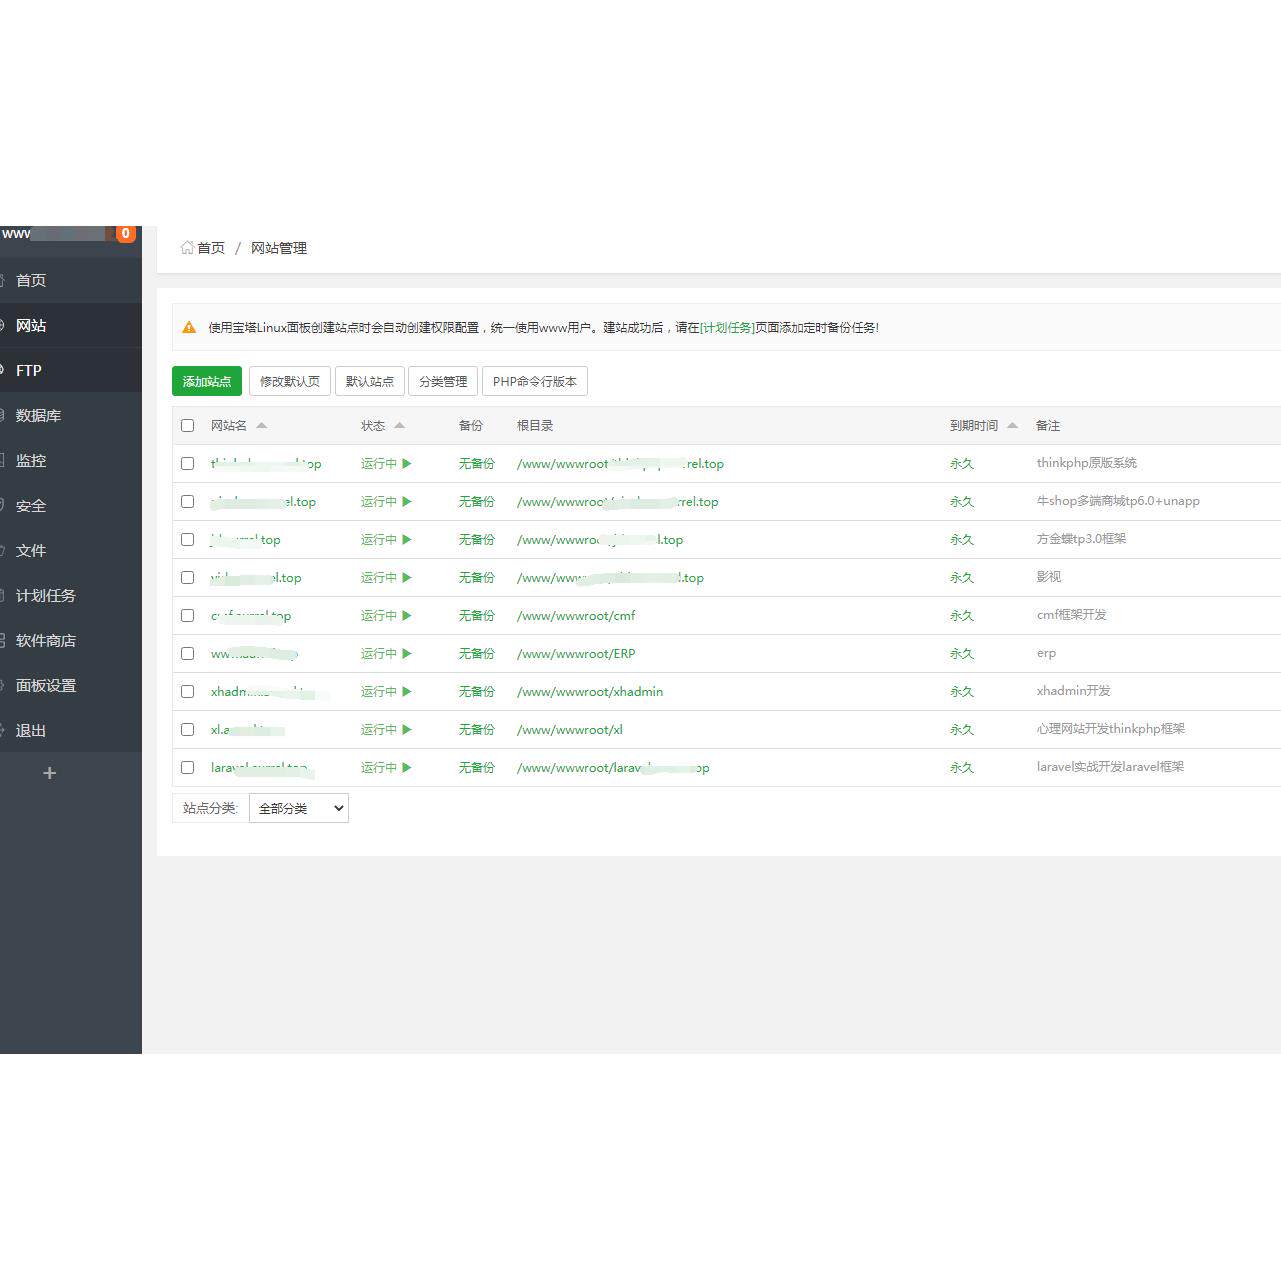Follow the [计划任务] link in the notice
The width and height of the screenshot is (1281, 1281).
[x=727, y=327]
